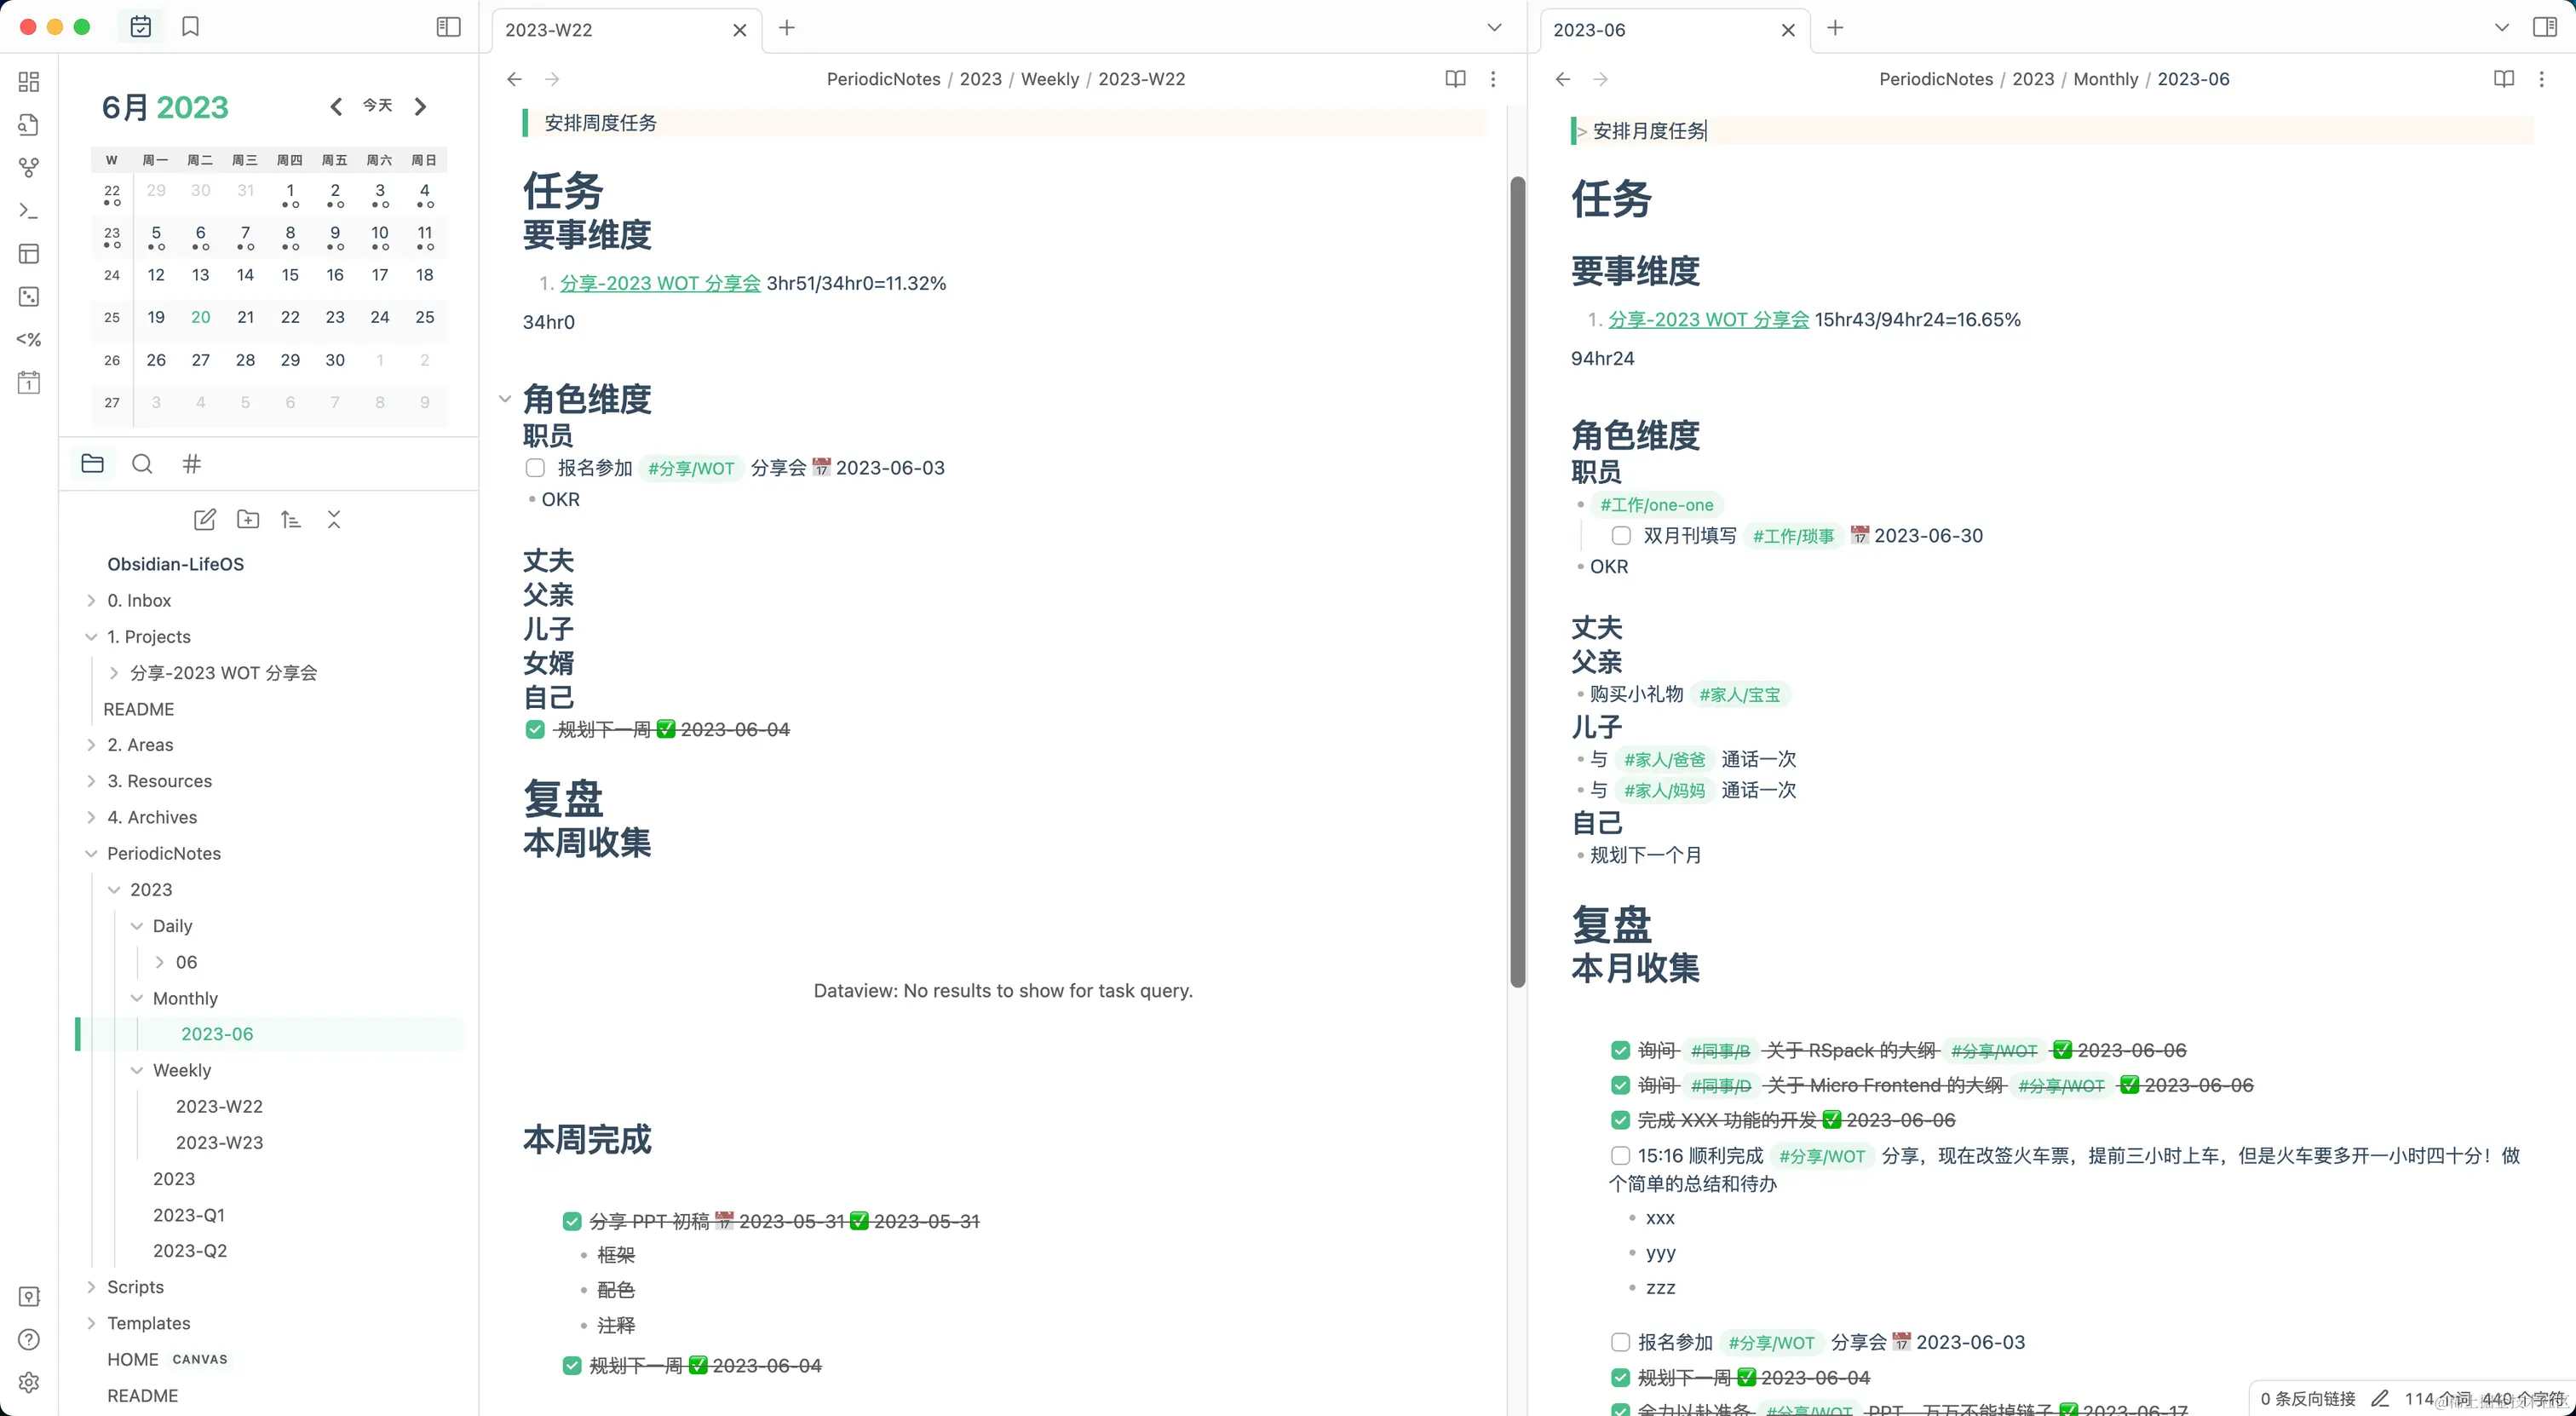This screenshot has height=1416, width=2576.
Task: Select June 20 in the calendar
Action: [200, 317]
